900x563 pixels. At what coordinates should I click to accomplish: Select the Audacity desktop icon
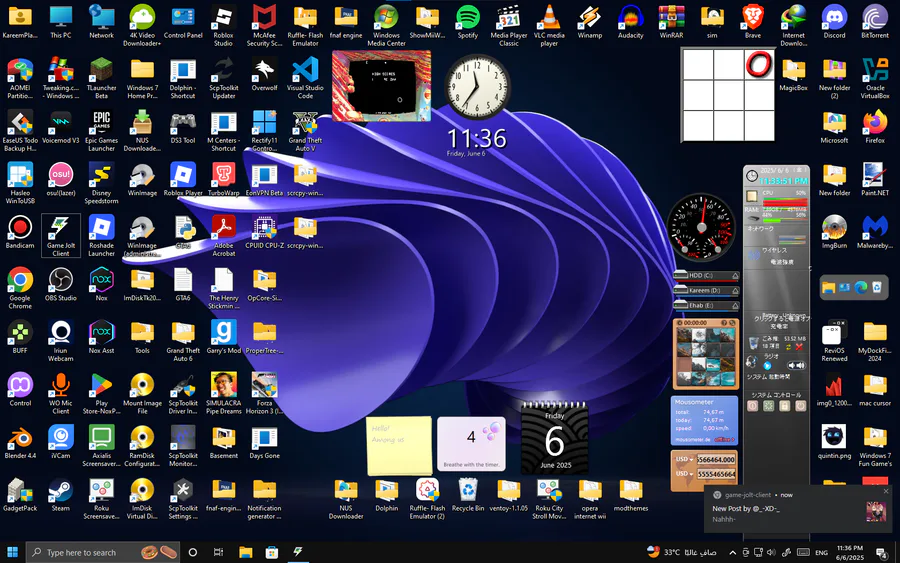point(630,22)
